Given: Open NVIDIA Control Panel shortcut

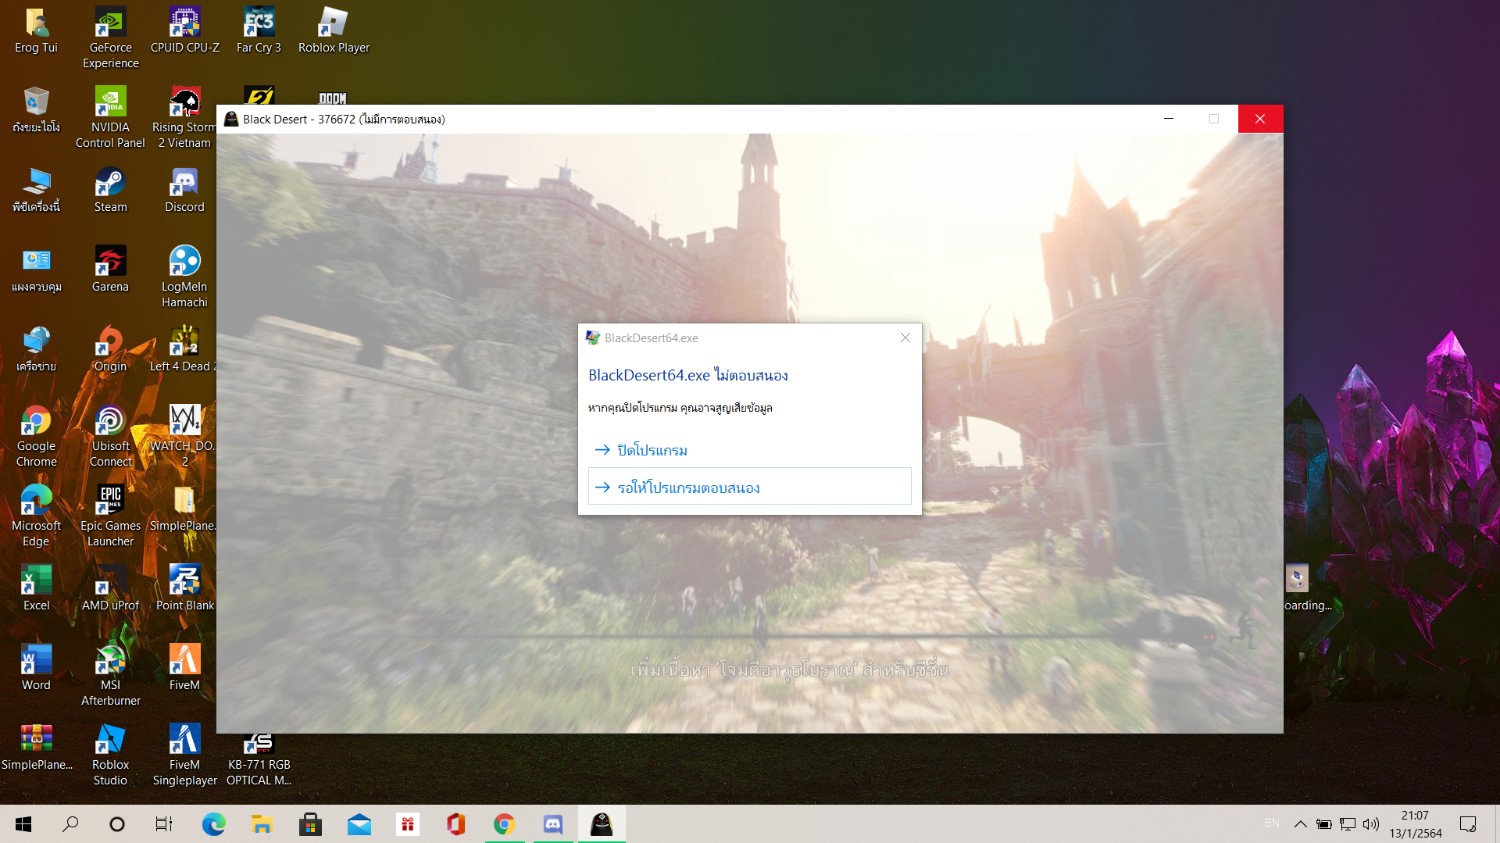Looking at the screenshot, I should coord(110,118).
